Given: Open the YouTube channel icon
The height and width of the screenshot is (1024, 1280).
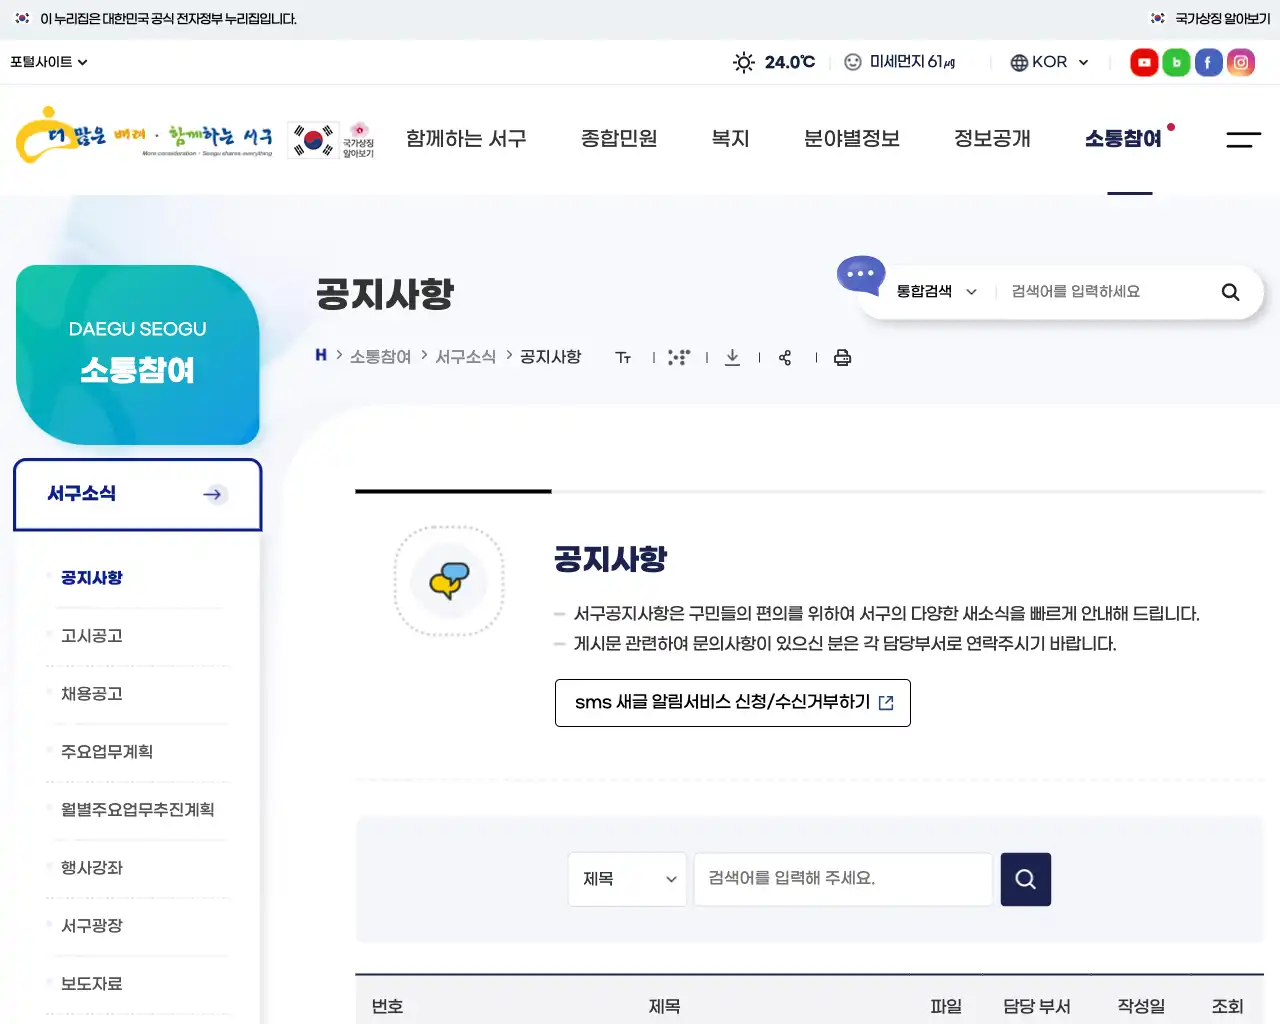Looking at the screenshot, I should 1144,62.
